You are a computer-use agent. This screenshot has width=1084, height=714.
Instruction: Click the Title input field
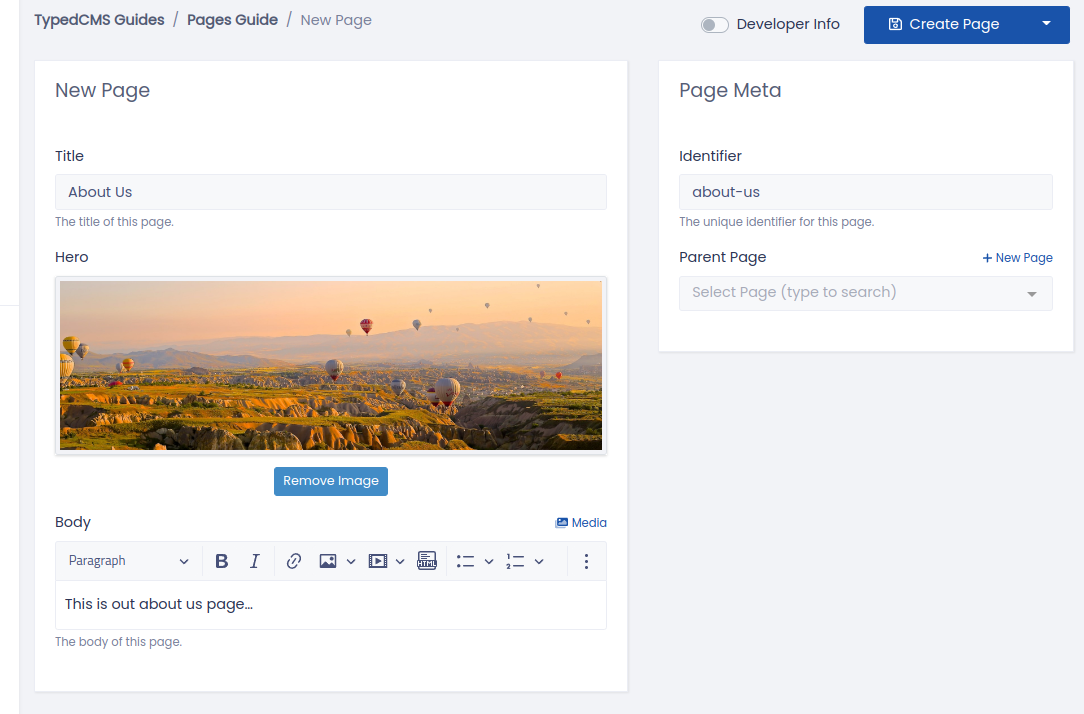330,192
